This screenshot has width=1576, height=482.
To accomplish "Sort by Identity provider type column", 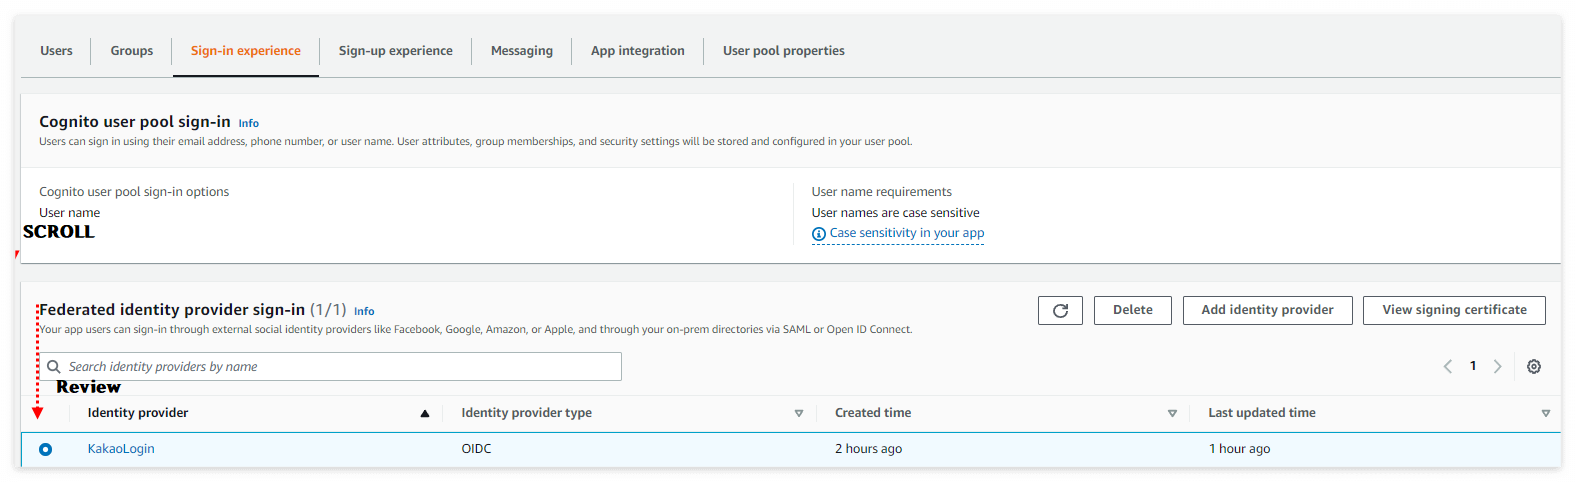I will pos(799,414).
